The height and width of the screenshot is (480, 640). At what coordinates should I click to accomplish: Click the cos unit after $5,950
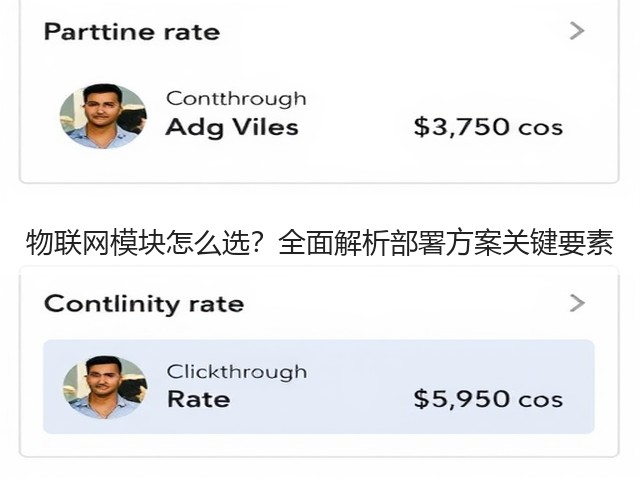click(540, 400)
